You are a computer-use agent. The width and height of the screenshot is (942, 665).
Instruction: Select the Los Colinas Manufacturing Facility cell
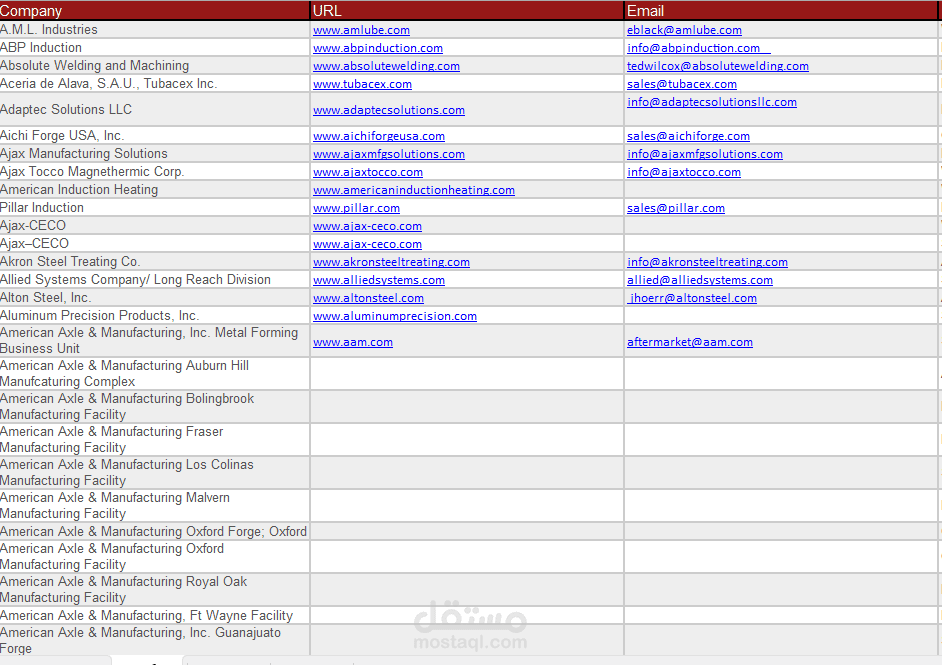pyautogui.click(x=154, y=473)
